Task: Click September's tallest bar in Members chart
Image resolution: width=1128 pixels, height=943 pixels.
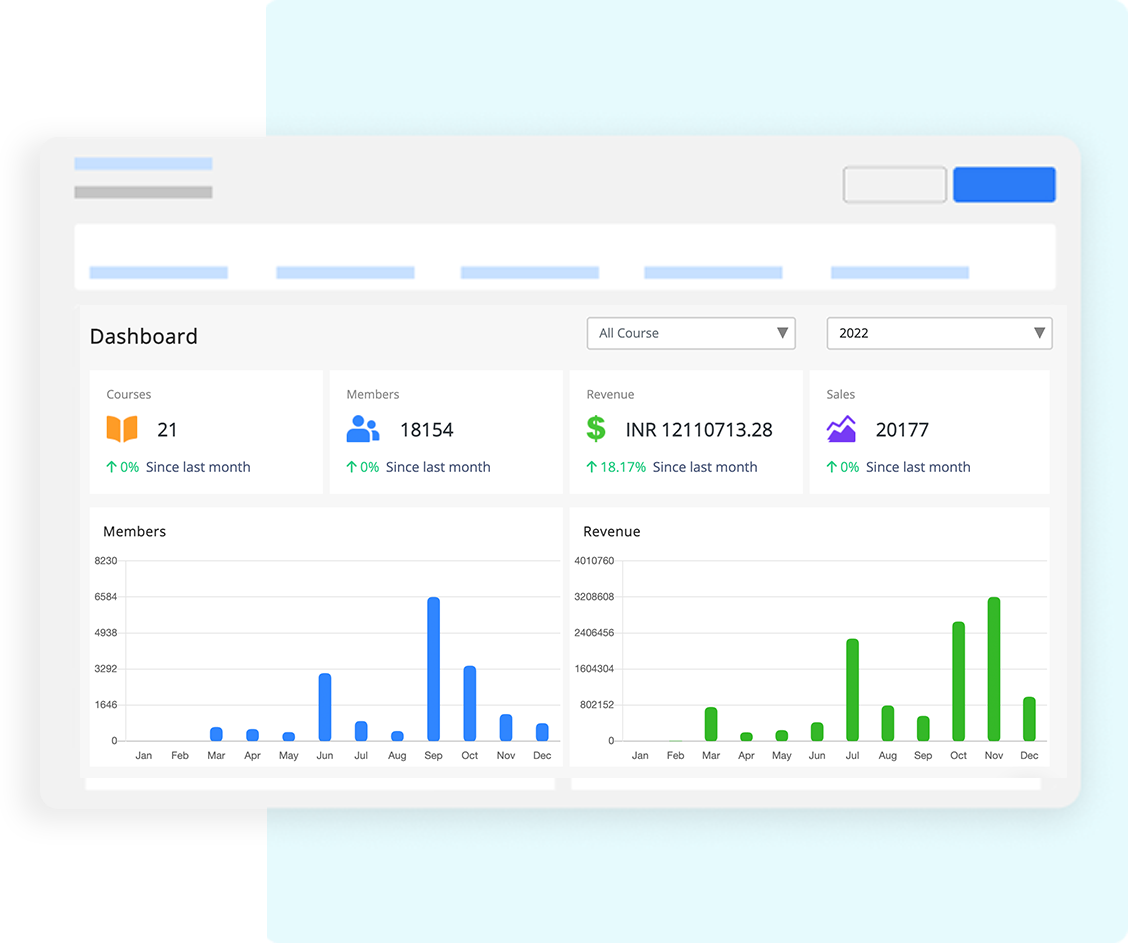Action: click(x=433, y=665)
